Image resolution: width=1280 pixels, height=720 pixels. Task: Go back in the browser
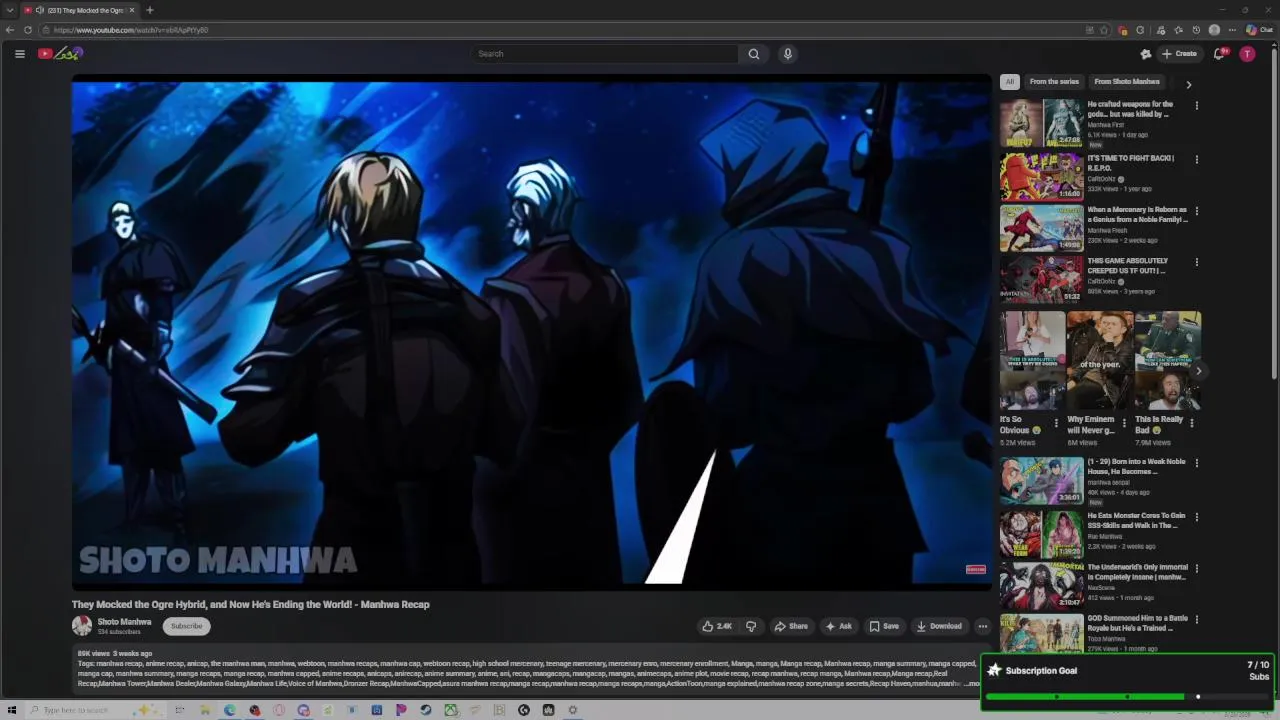click(x=10, y=30)
